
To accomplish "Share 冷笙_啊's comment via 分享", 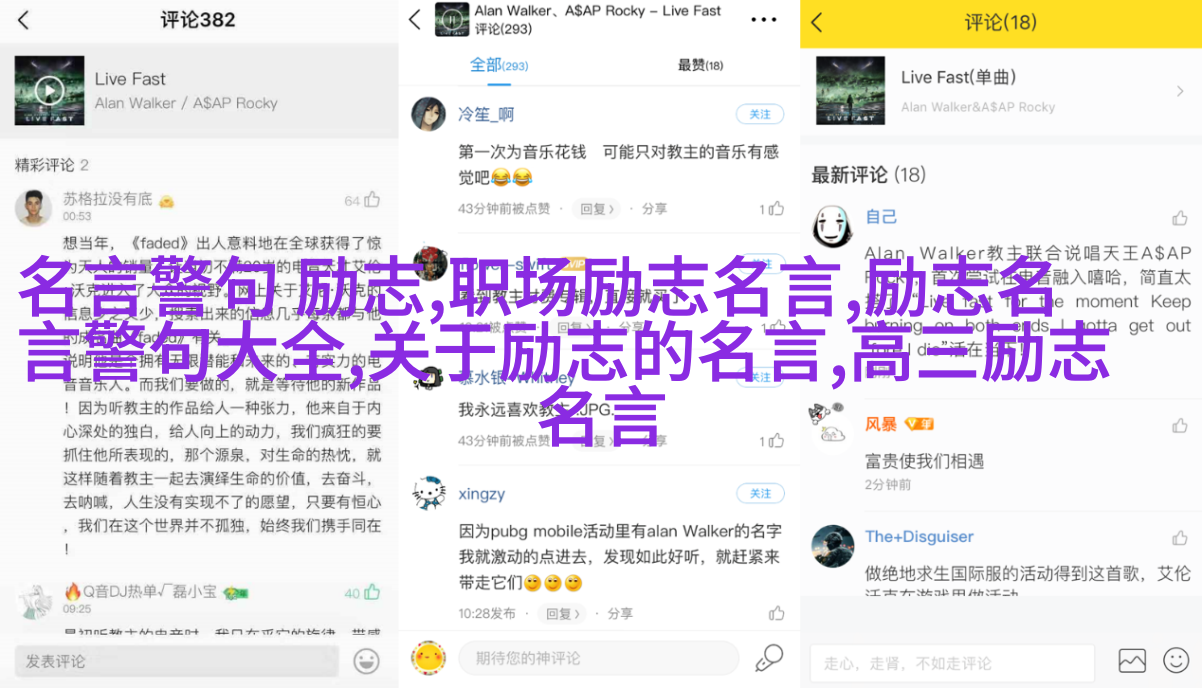I will click(654, 209).
